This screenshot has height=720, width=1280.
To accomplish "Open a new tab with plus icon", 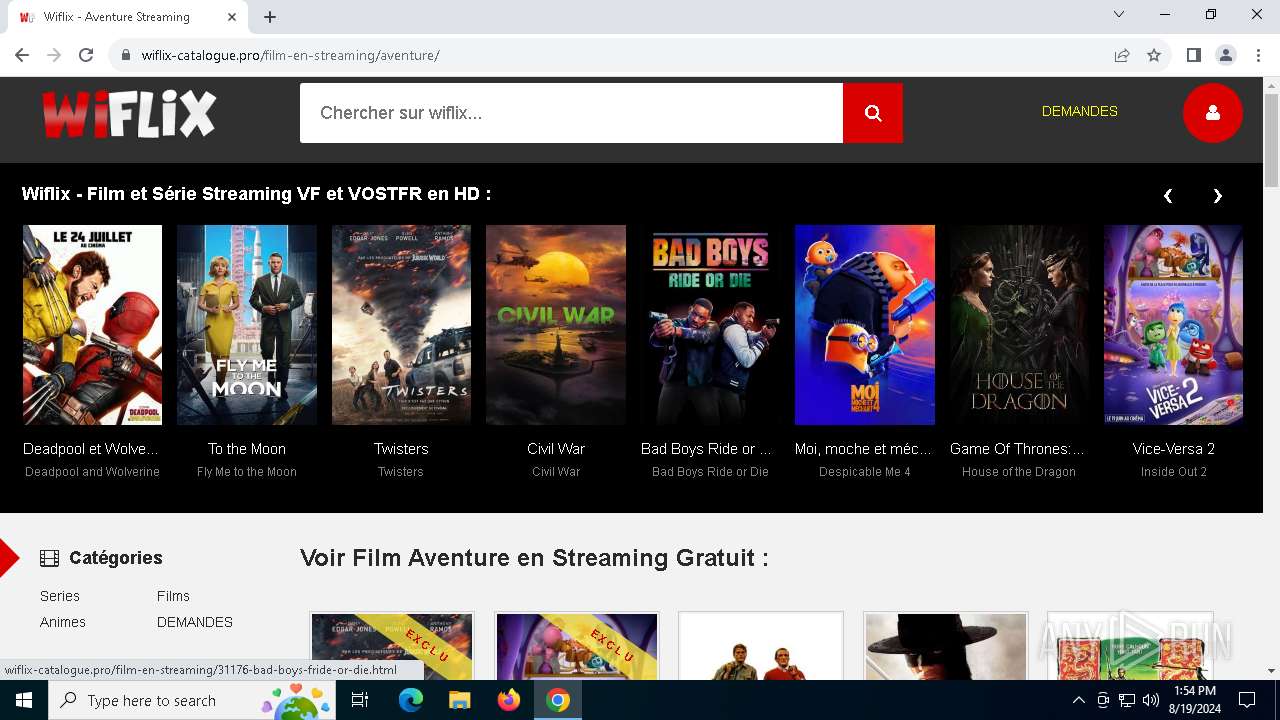I will pos(270,17).
